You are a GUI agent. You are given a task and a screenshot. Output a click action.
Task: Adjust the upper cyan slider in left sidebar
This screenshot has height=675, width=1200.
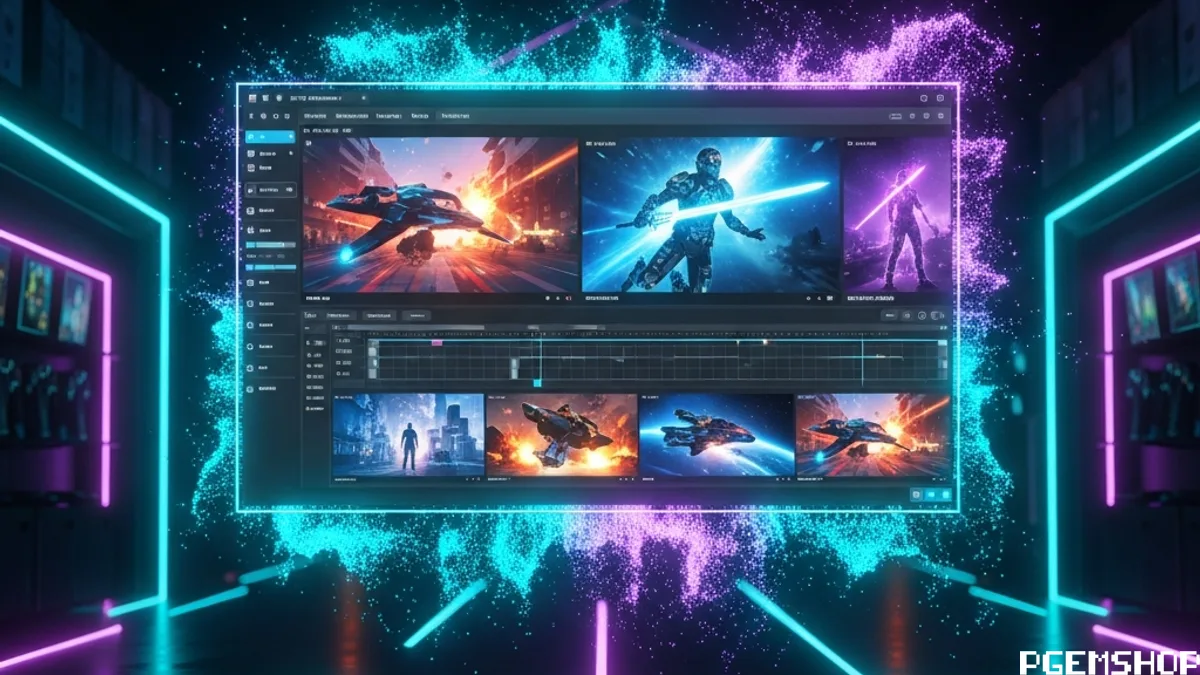click(270, 245)
